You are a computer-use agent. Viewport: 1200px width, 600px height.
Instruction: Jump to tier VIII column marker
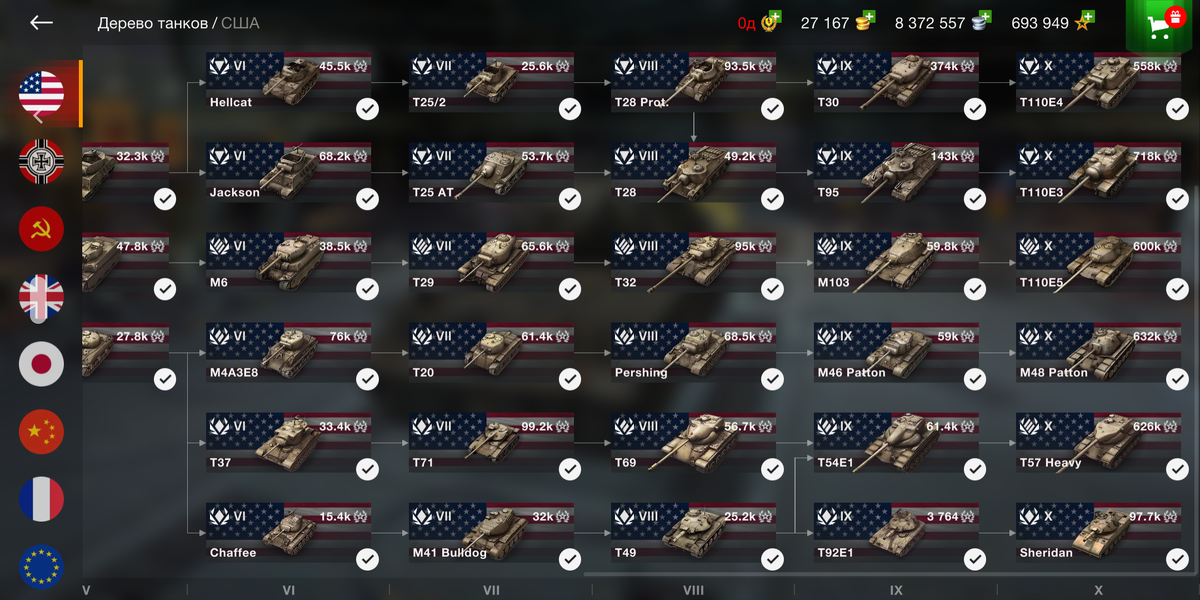pyautogui.click(x=693, y=591)
